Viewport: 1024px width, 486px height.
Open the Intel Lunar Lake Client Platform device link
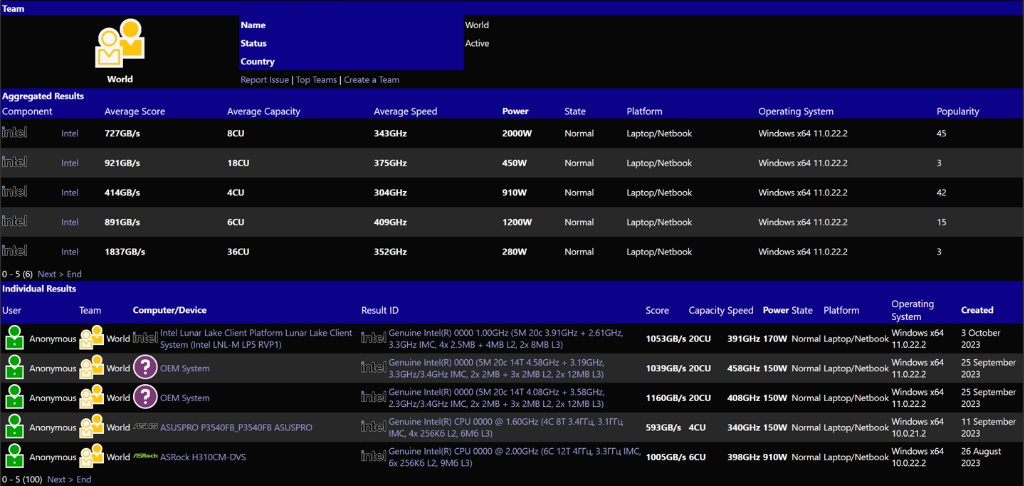tap(256, 339)
